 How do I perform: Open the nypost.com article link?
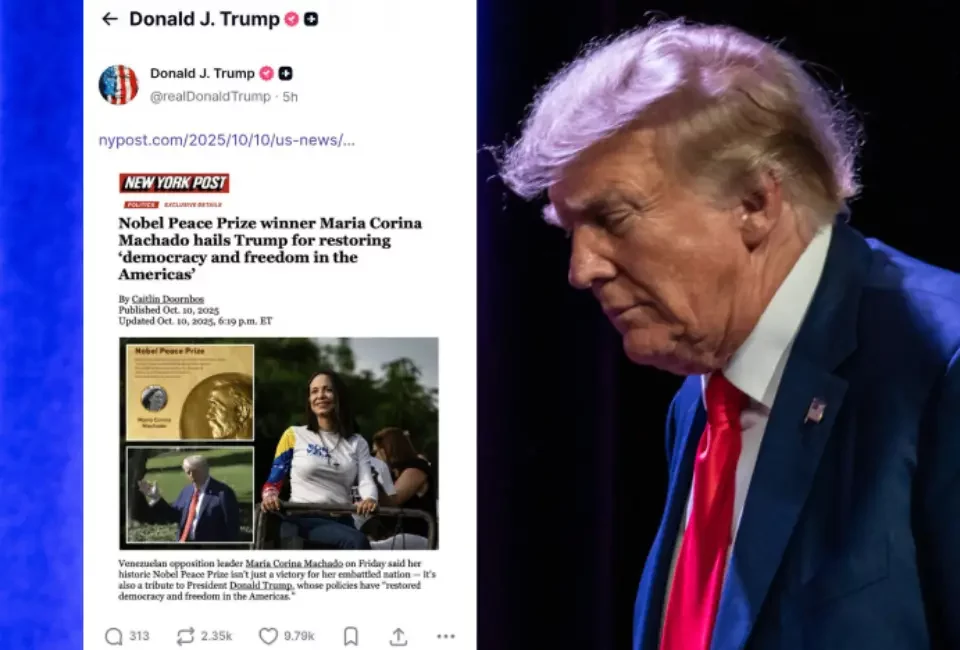click(227, 140)
